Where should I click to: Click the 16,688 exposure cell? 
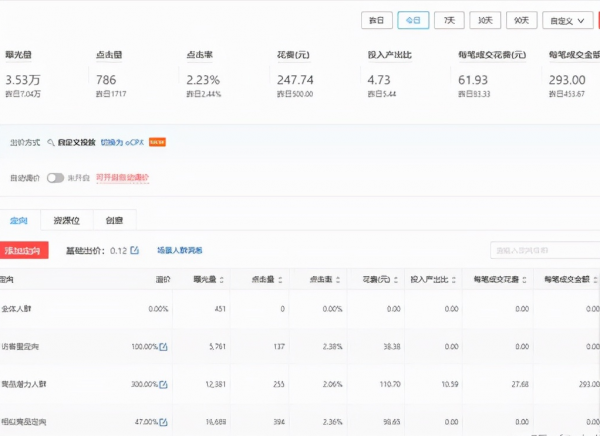click(x=215, y=422)
